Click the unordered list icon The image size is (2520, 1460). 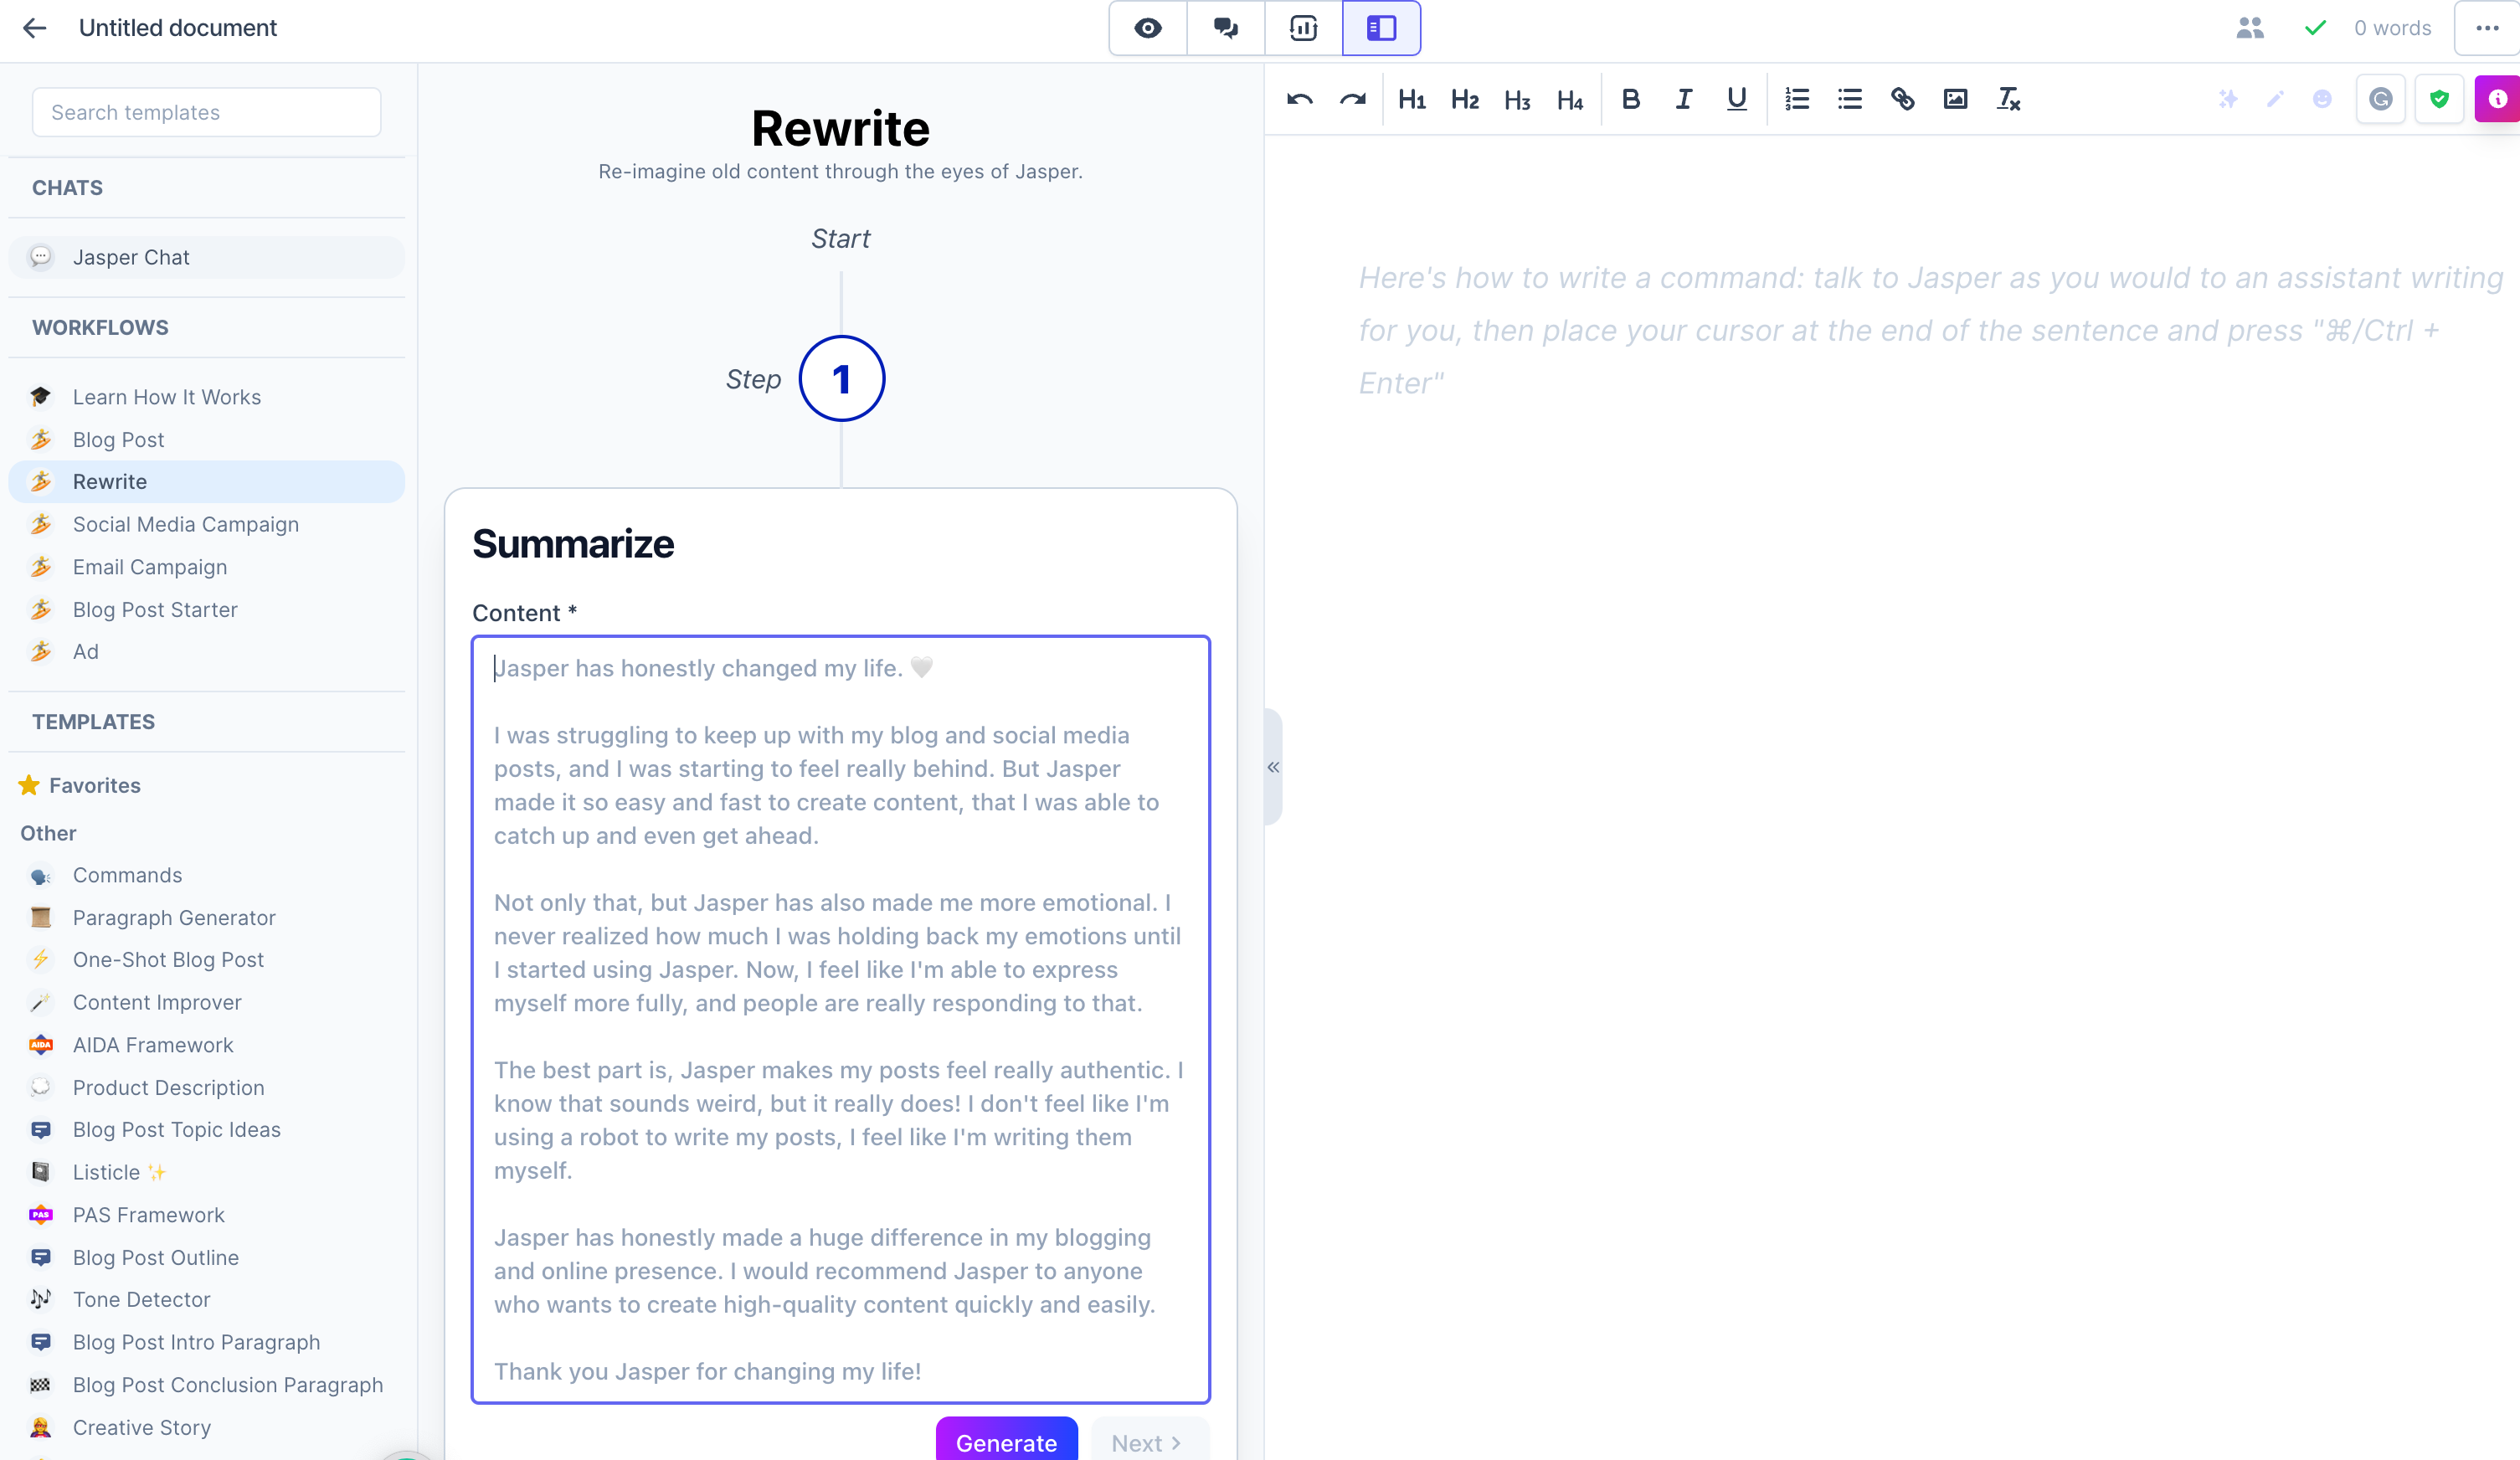pyautogui.click(x=1851, y=99)
